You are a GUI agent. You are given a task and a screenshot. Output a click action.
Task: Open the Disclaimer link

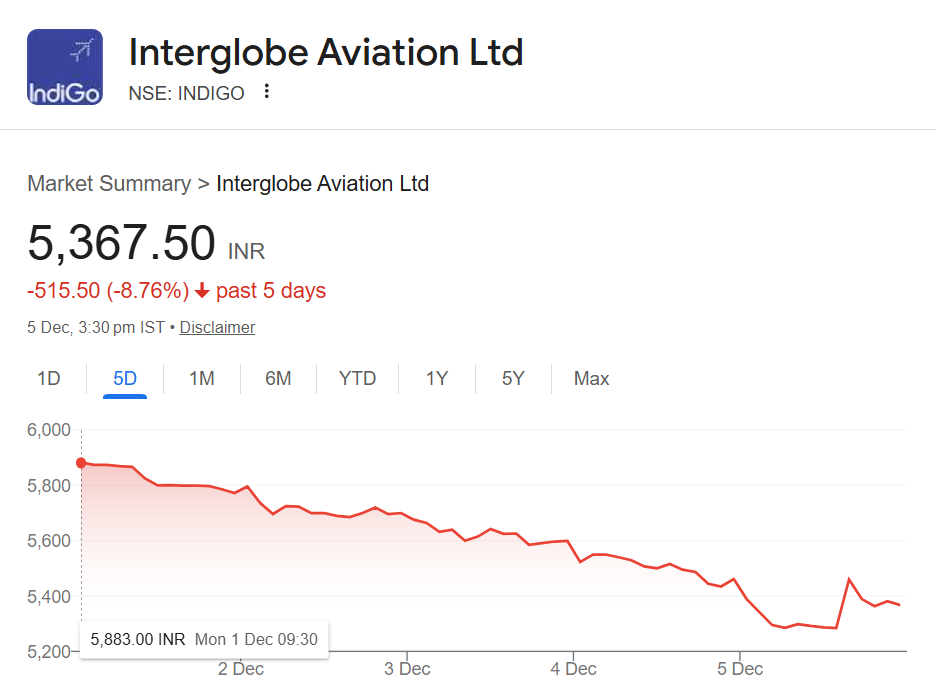tap(217, 327)
